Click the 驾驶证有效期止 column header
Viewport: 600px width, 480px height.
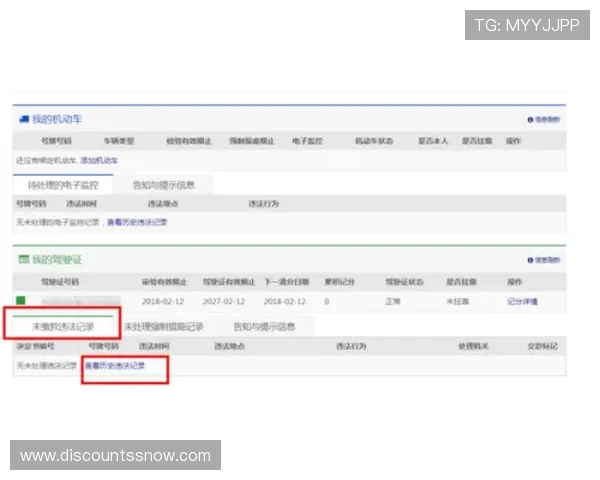229,282
